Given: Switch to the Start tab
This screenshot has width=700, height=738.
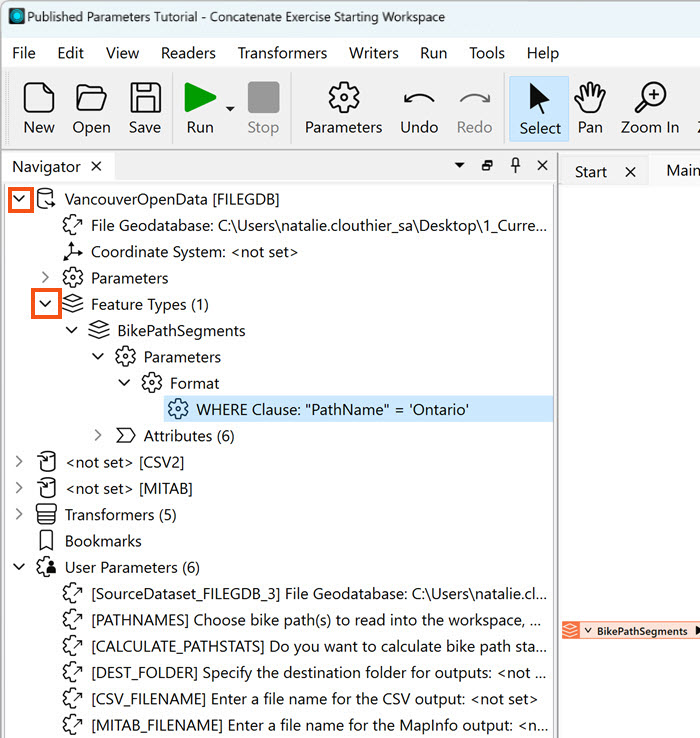Looking at the screenshot, I should (x=591, y=172).
